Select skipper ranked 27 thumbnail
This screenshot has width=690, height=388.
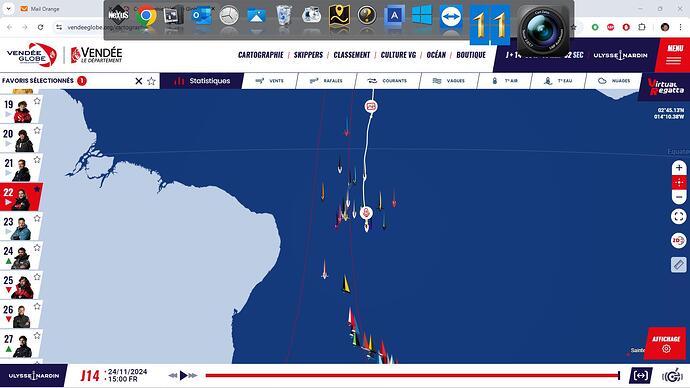22,346
